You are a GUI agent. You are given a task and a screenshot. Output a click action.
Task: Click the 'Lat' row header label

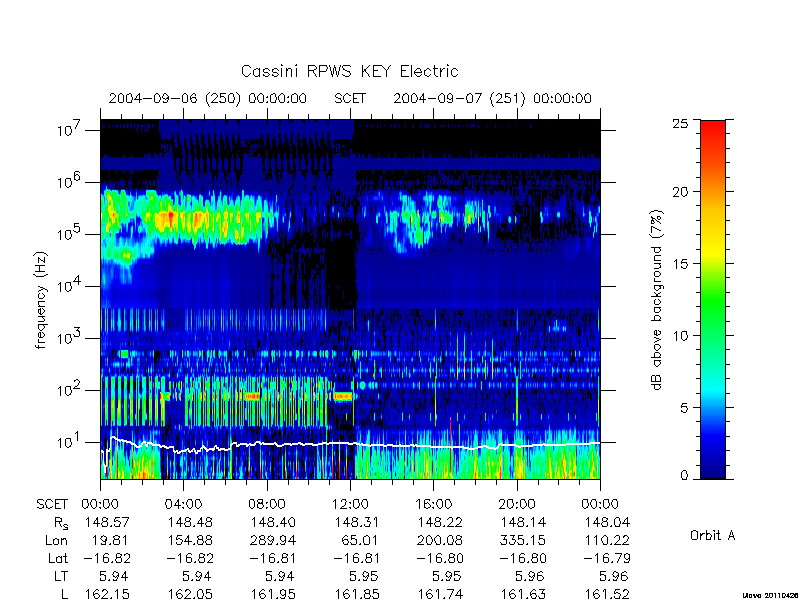(58, 558)
